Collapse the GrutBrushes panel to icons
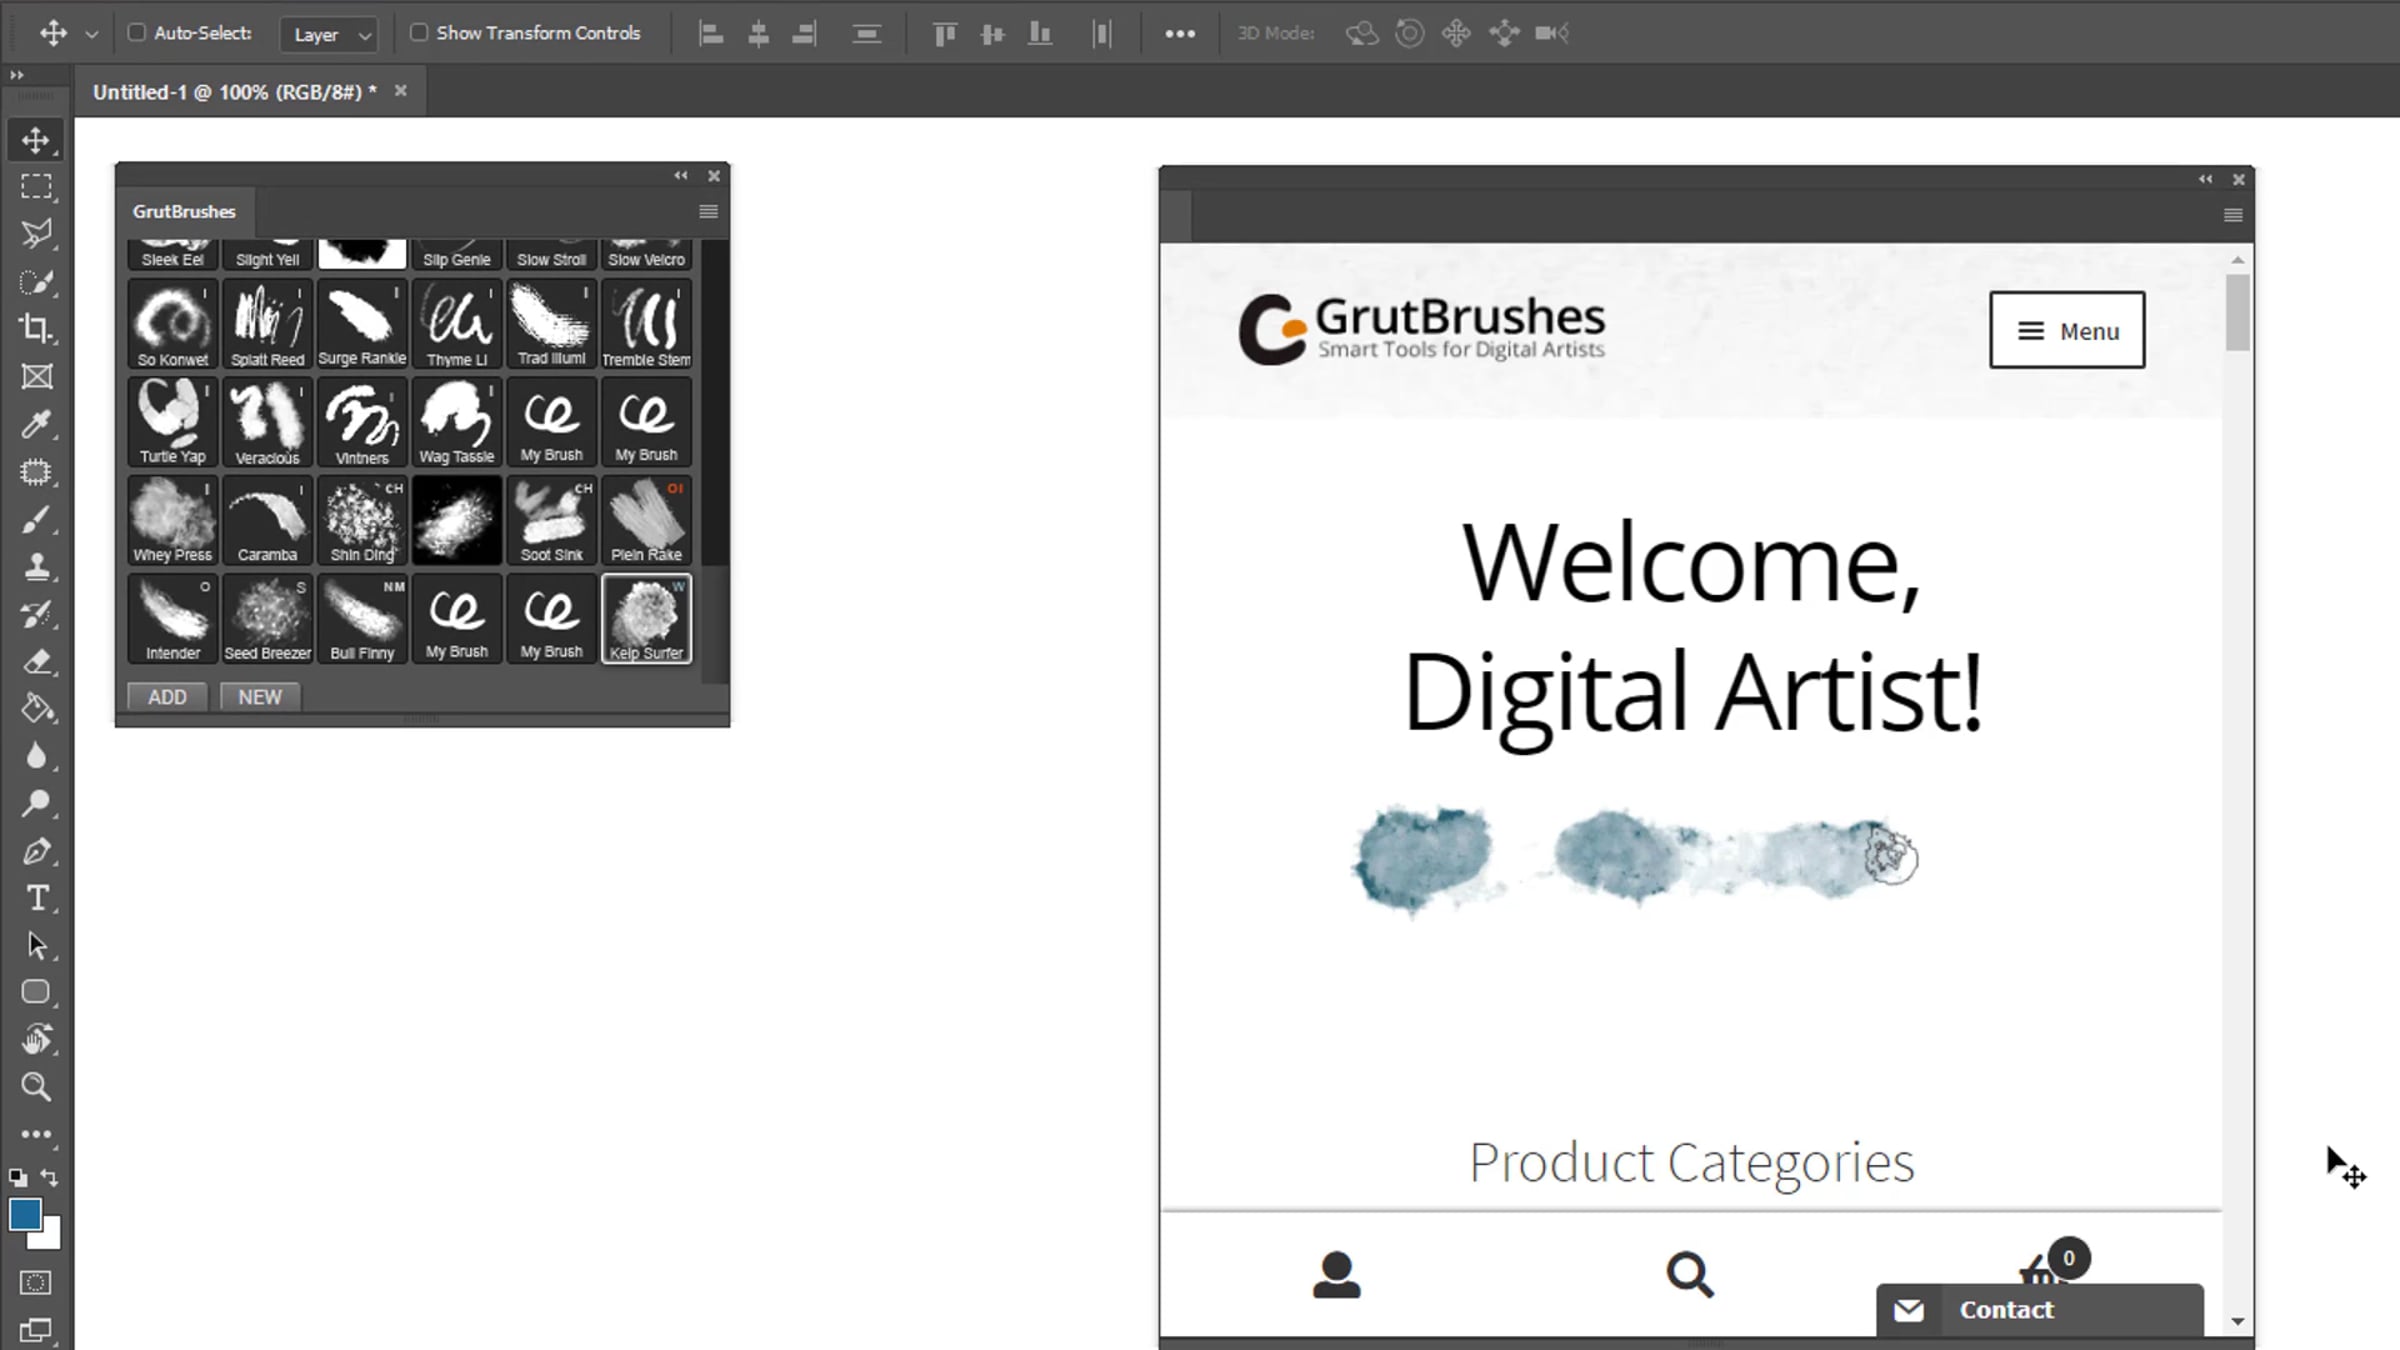Screen dimensions: 2400x1350 (x=680, y=176)
